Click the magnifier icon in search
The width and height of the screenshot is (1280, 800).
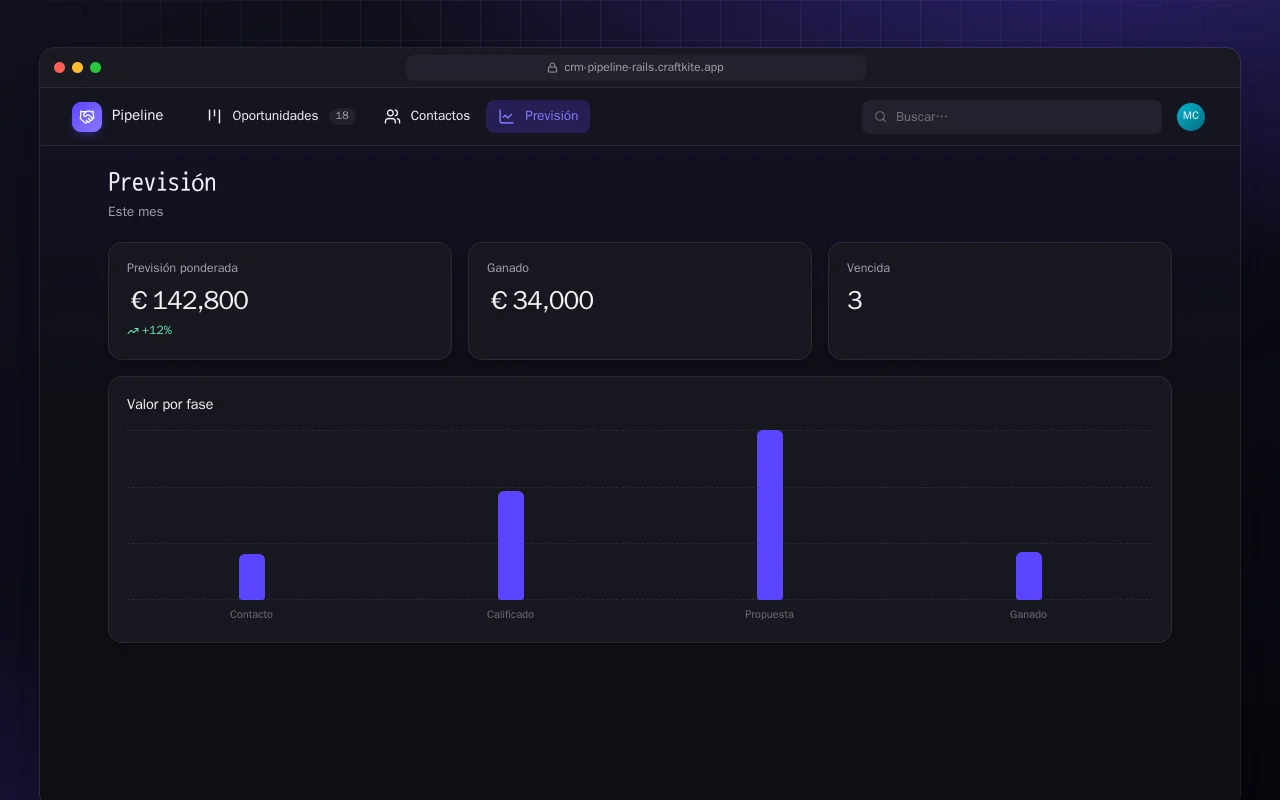coord(881,117)
